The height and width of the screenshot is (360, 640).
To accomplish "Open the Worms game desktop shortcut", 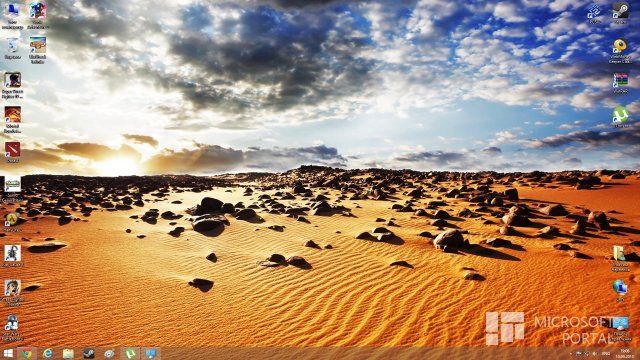I will tap(38, 50).
